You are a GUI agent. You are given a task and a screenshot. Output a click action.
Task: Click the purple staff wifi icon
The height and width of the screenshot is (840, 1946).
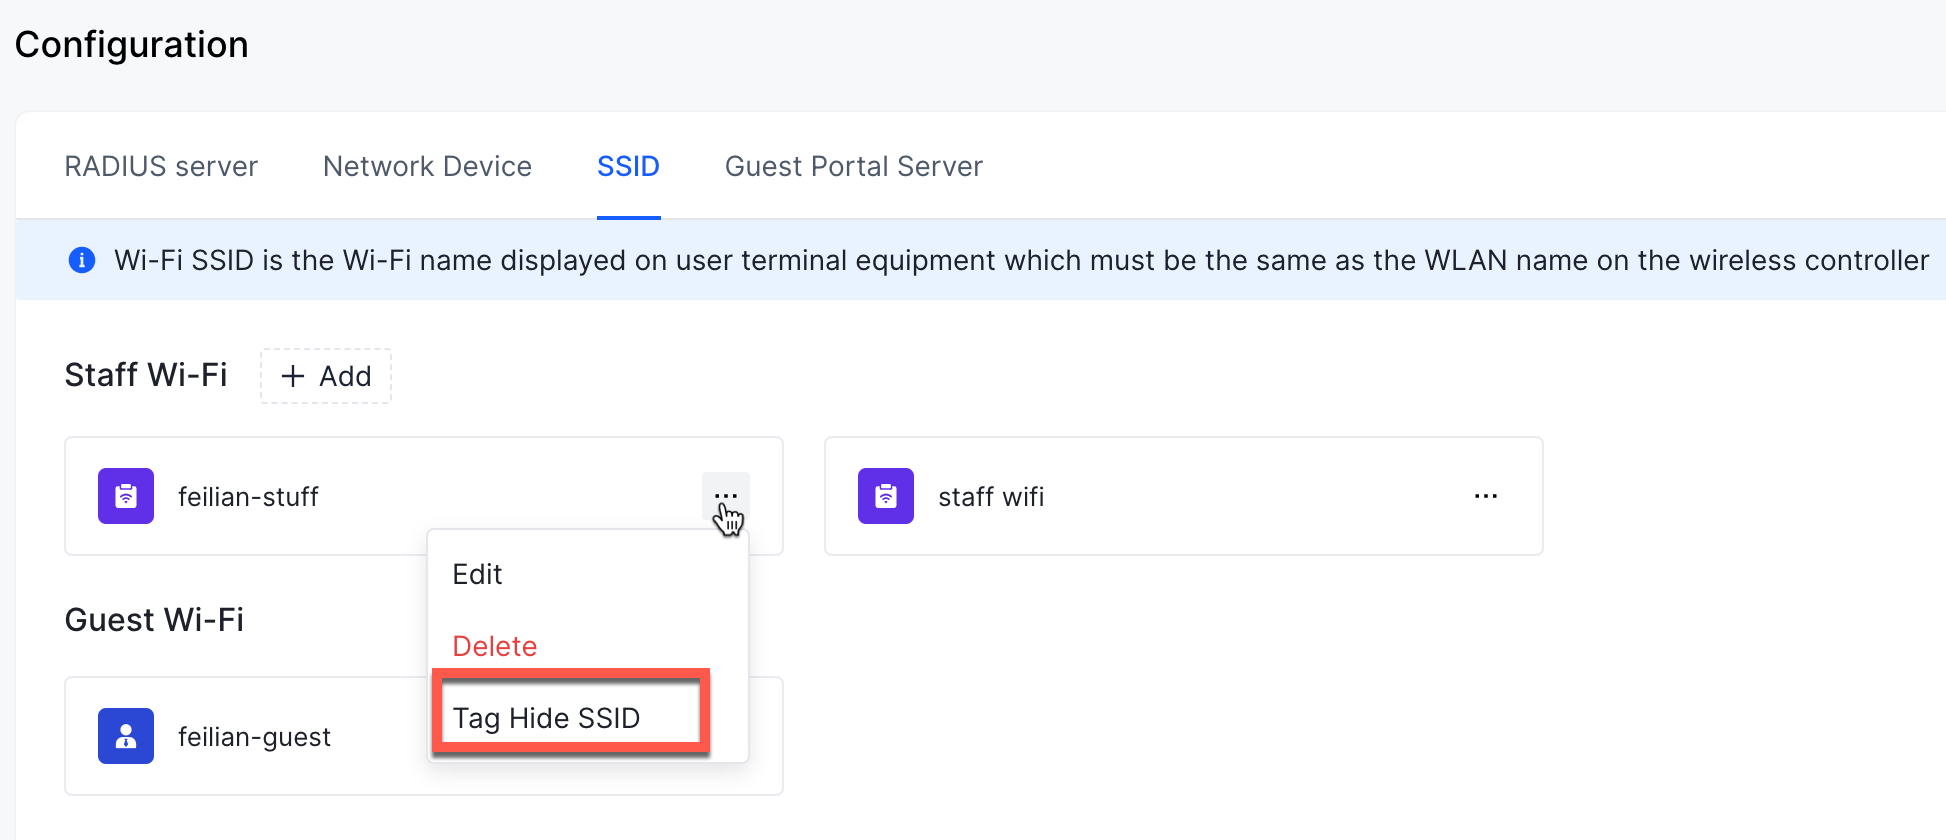pyautogui.click(x=886, y=496)
